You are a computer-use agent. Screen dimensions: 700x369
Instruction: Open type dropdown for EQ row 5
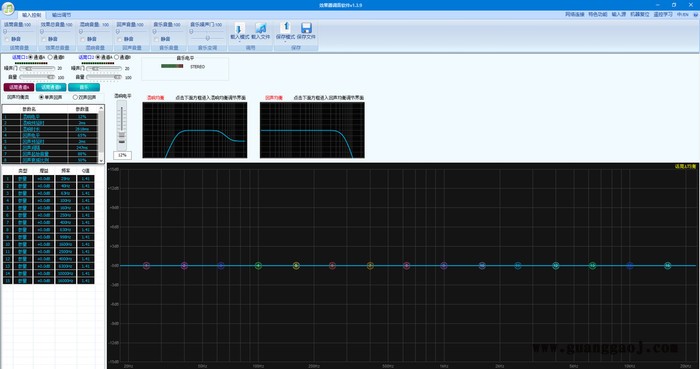[x=23, y=208]
